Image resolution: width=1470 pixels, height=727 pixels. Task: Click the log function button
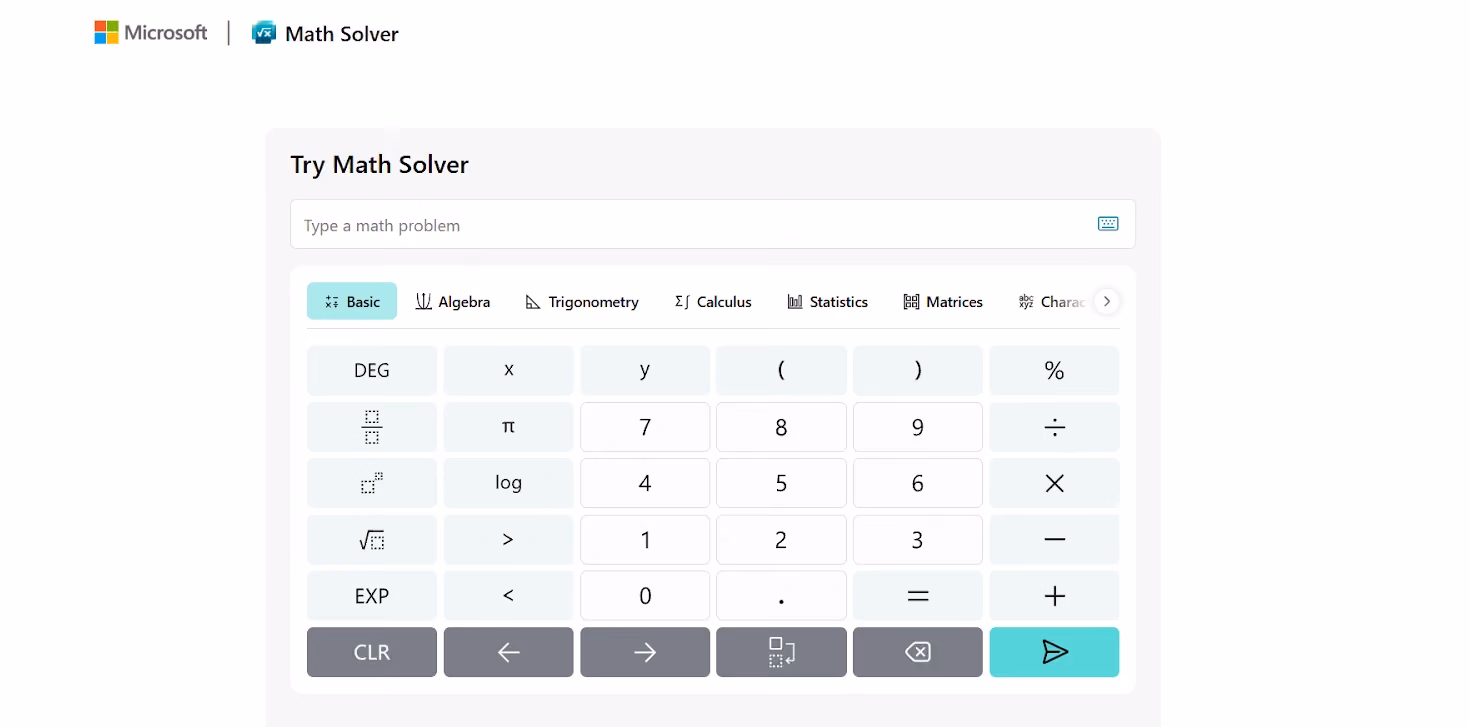tap(509, 483)
